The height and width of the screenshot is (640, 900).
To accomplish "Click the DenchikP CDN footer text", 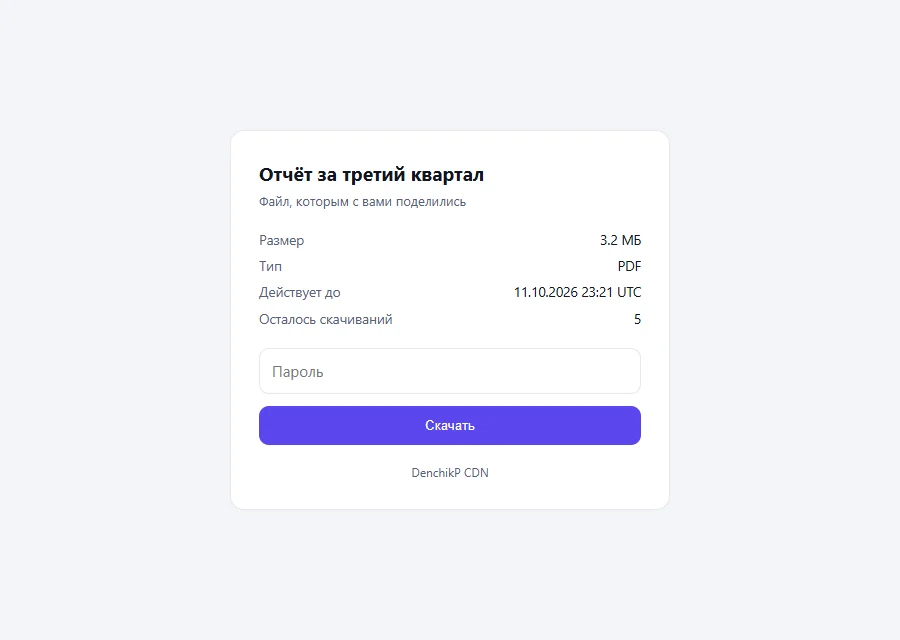I will point(450,472).
